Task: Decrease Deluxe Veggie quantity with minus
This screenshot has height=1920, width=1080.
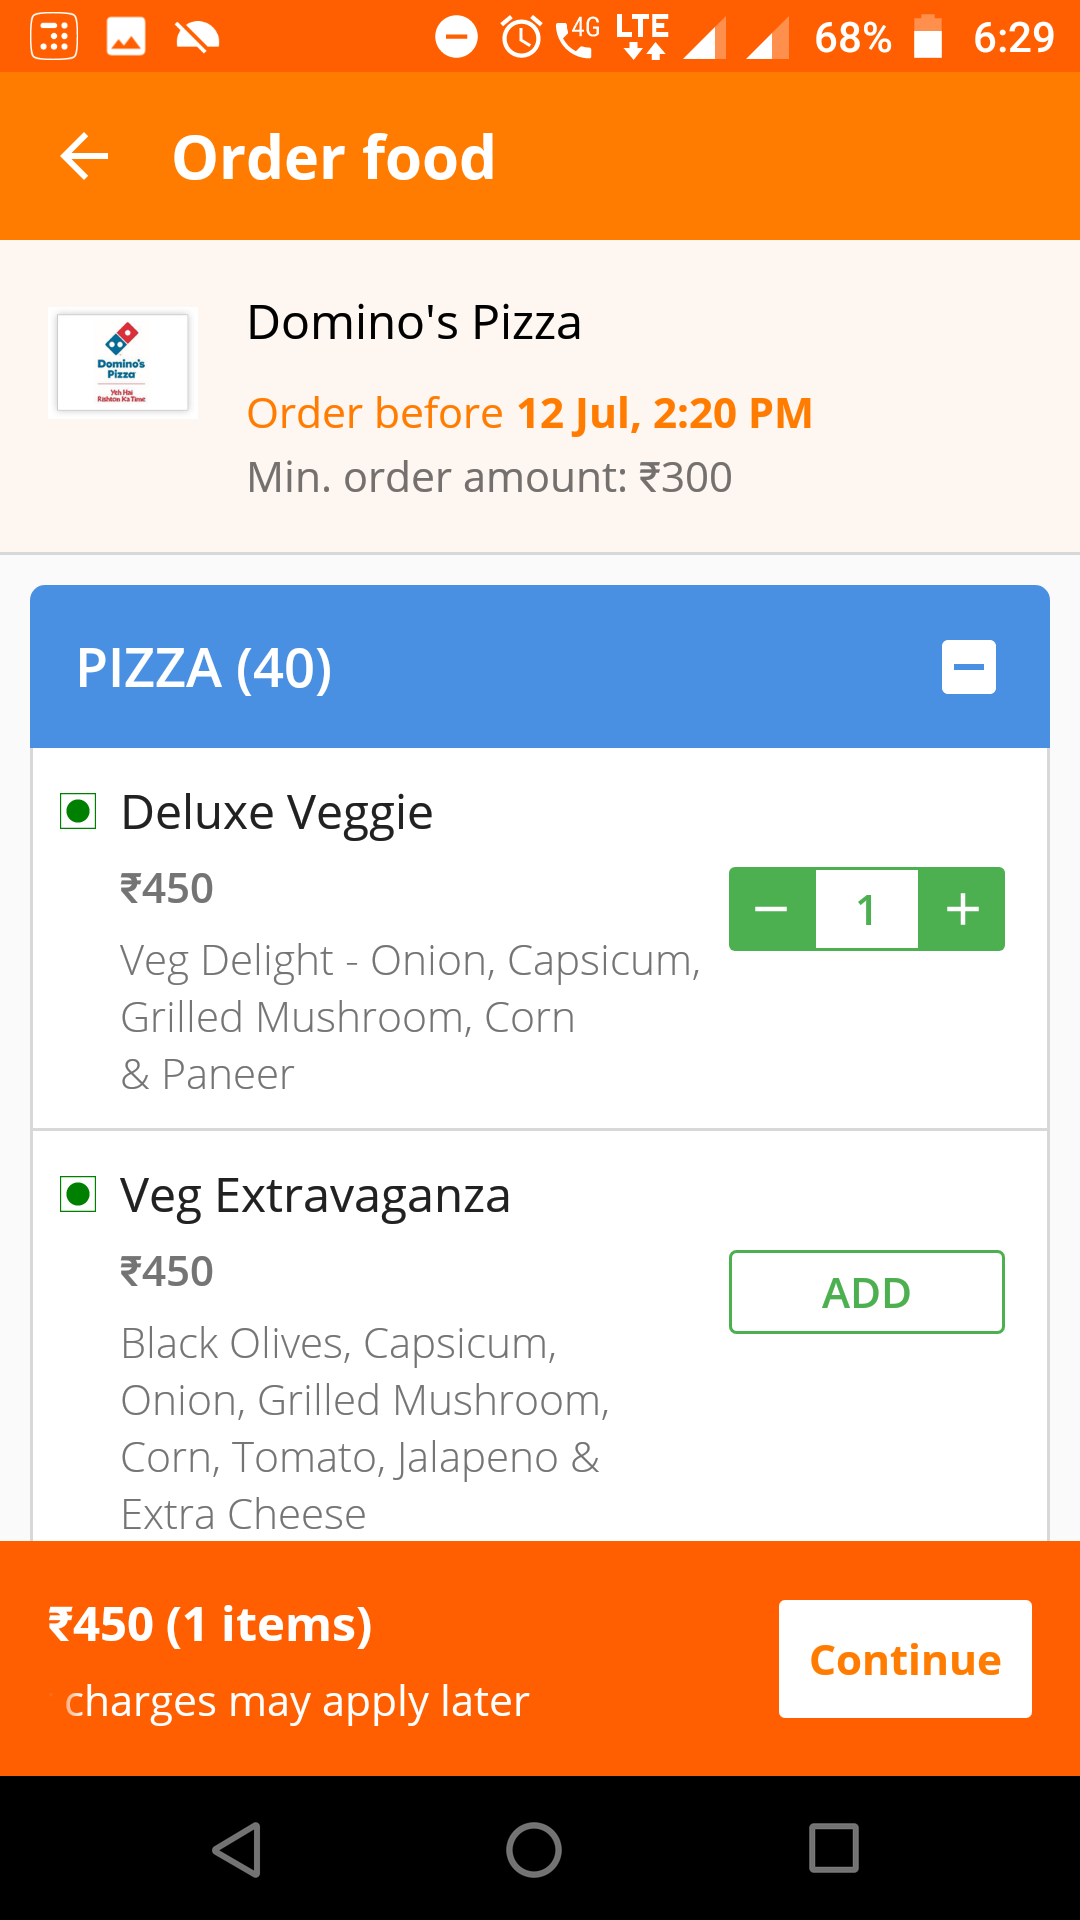Action: tap(771, 909)
